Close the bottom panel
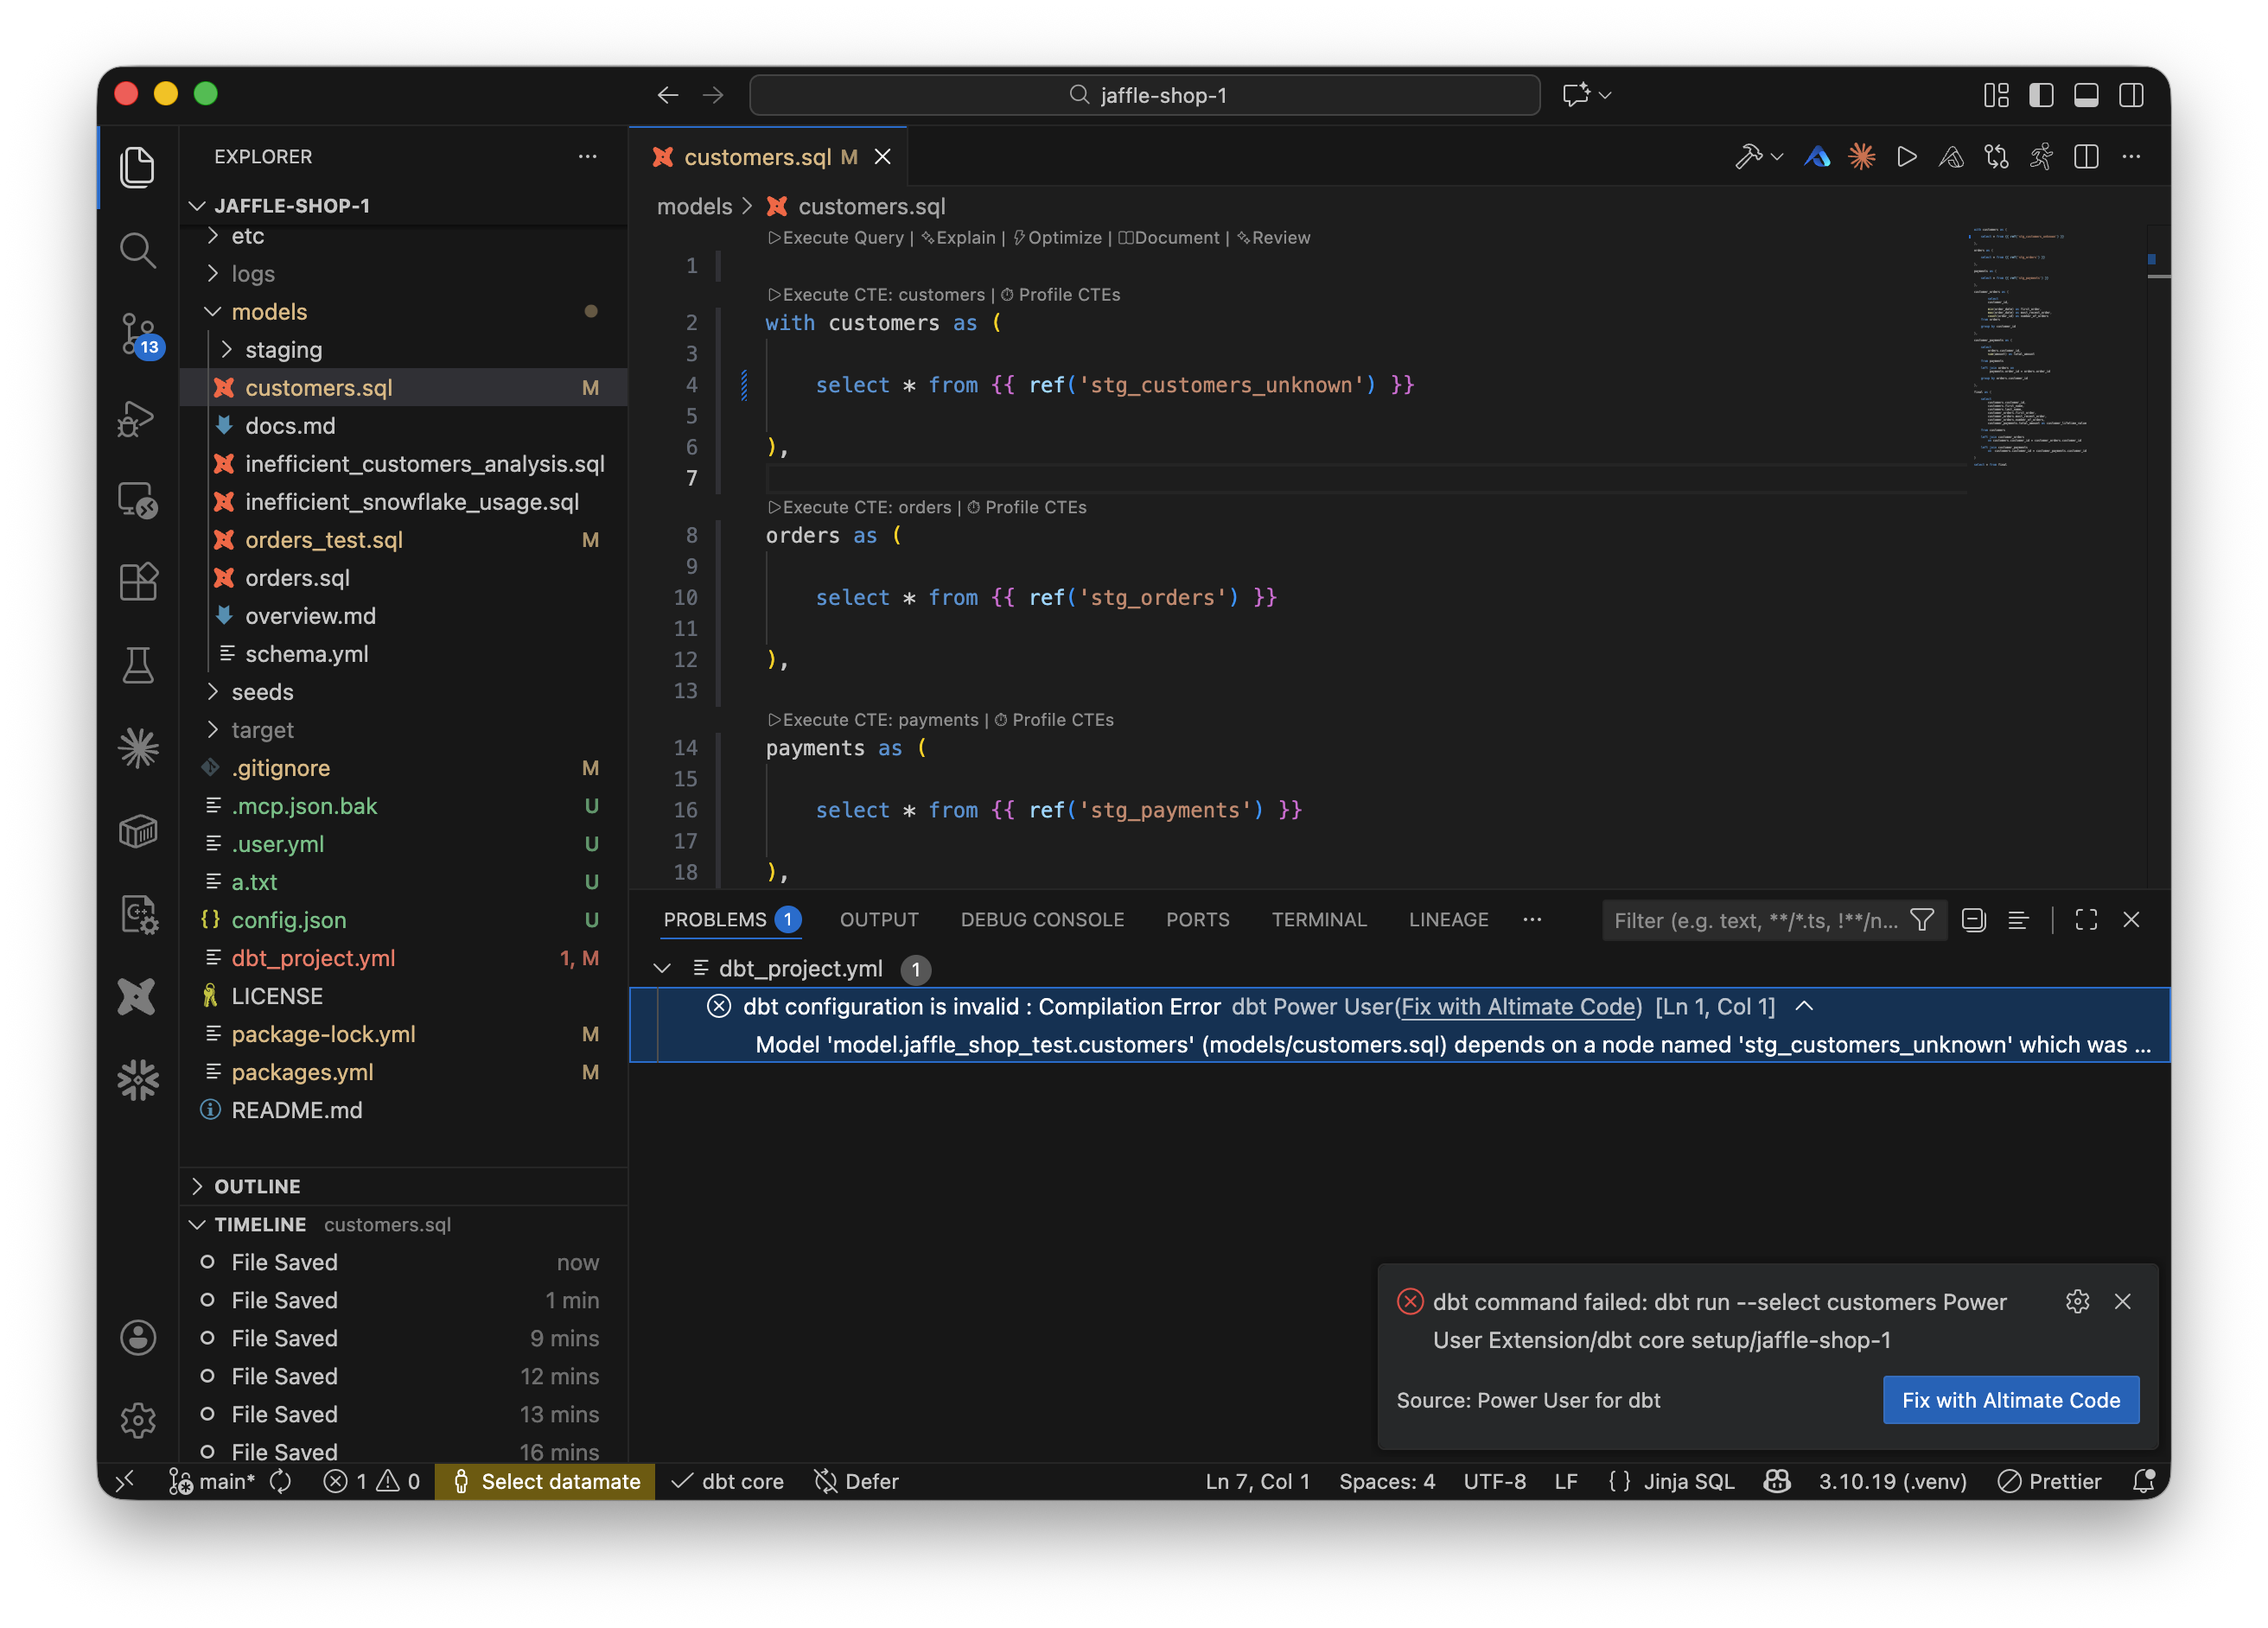 2131,920
